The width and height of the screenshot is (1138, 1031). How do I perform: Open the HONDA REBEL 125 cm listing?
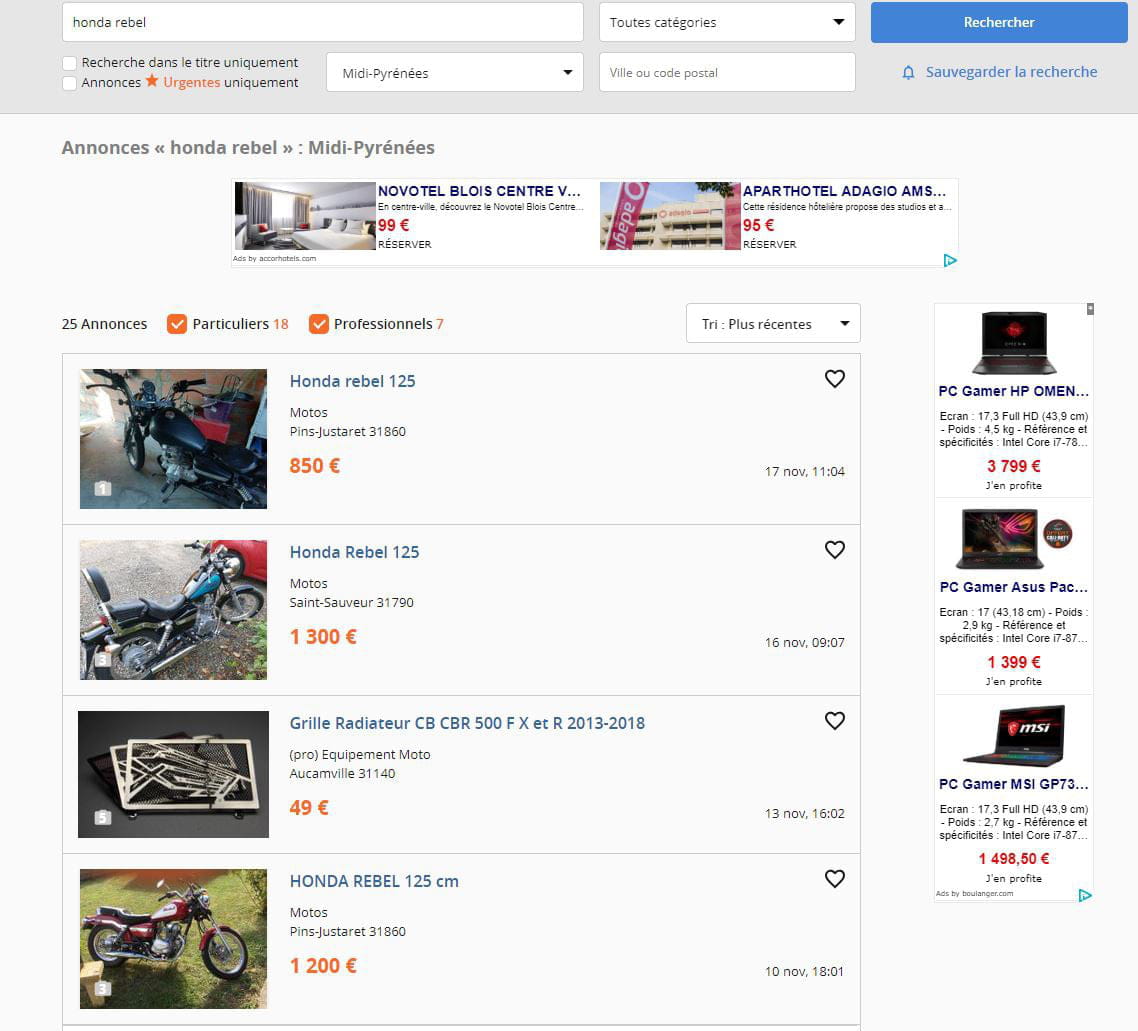374,881
